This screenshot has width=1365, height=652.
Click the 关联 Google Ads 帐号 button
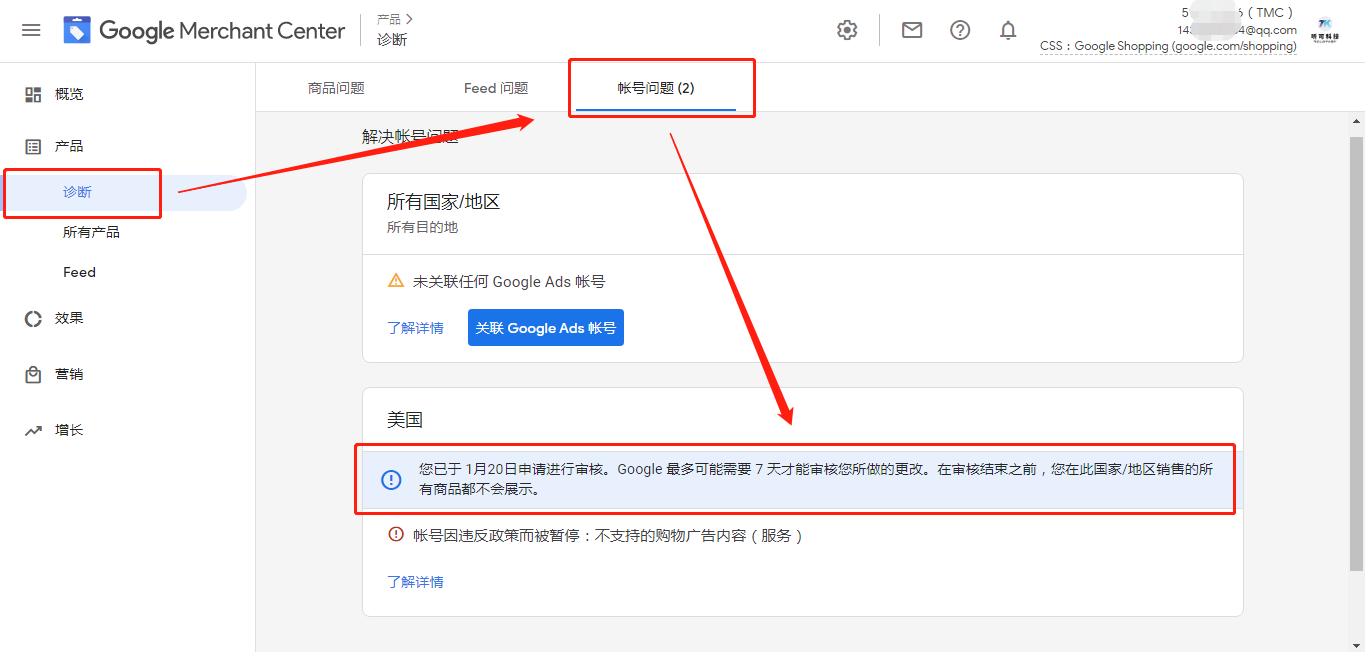546,328
